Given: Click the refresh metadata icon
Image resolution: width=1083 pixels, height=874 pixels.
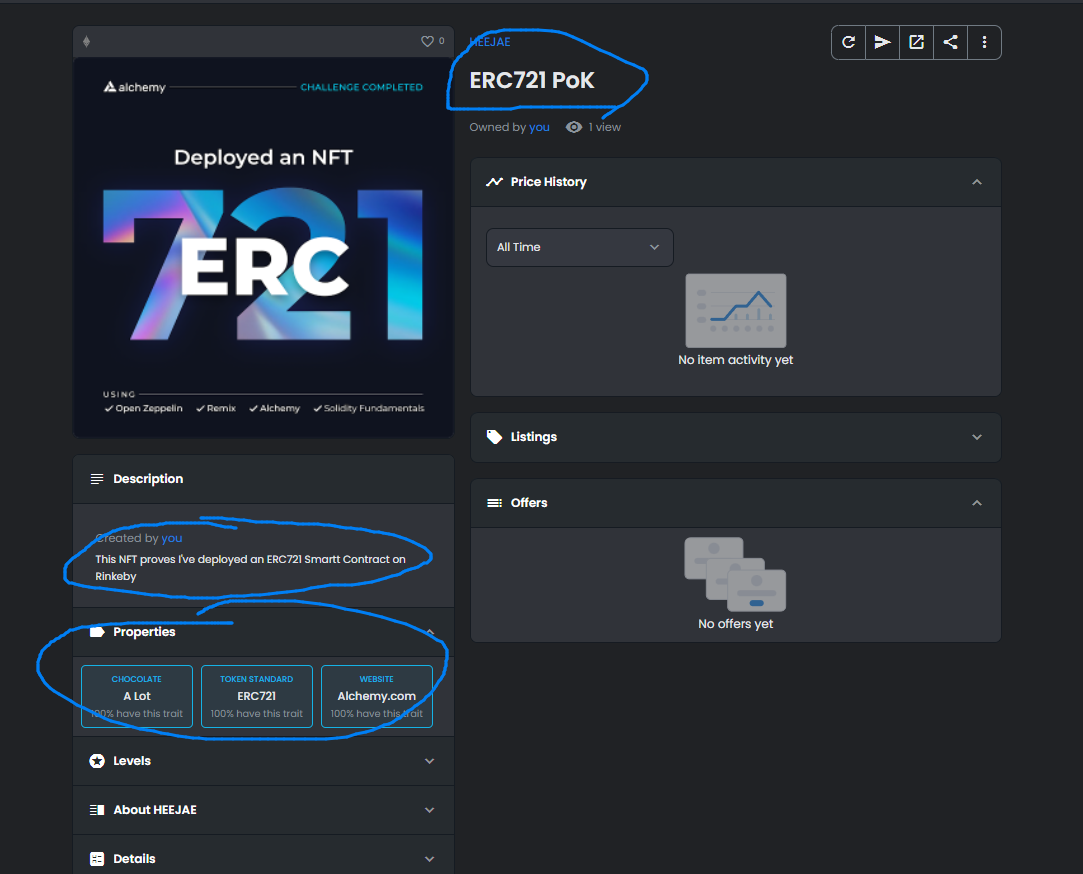Looking at the screenshot, I should (x=848, y=42).
